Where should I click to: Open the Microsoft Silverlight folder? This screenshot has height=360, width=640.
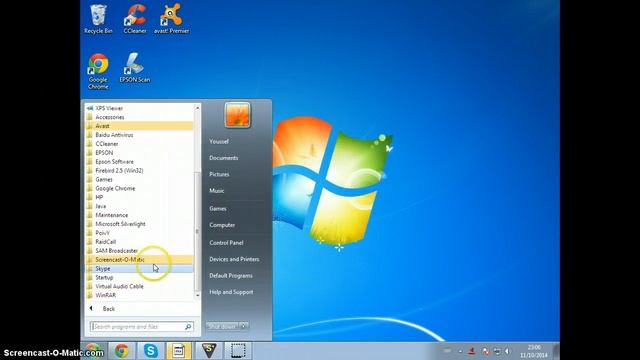(139, 224)
